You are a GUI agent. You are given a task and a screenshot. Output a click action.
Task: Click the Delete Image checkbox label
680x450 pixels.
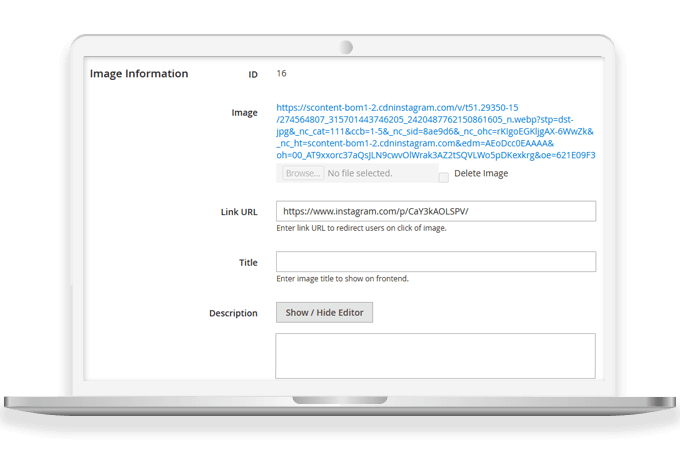point(481,174)
